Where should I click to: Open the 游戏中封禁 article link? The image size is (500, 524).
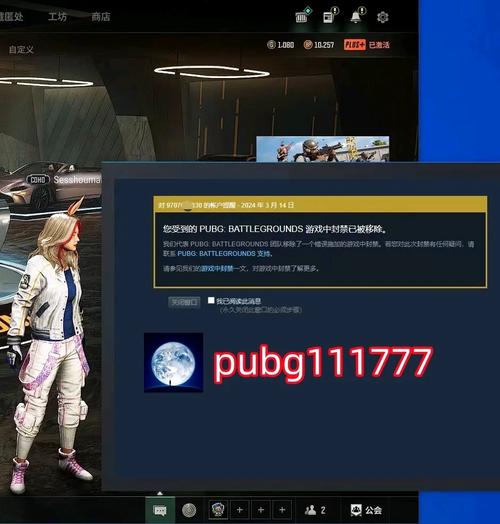click(217, 269)
